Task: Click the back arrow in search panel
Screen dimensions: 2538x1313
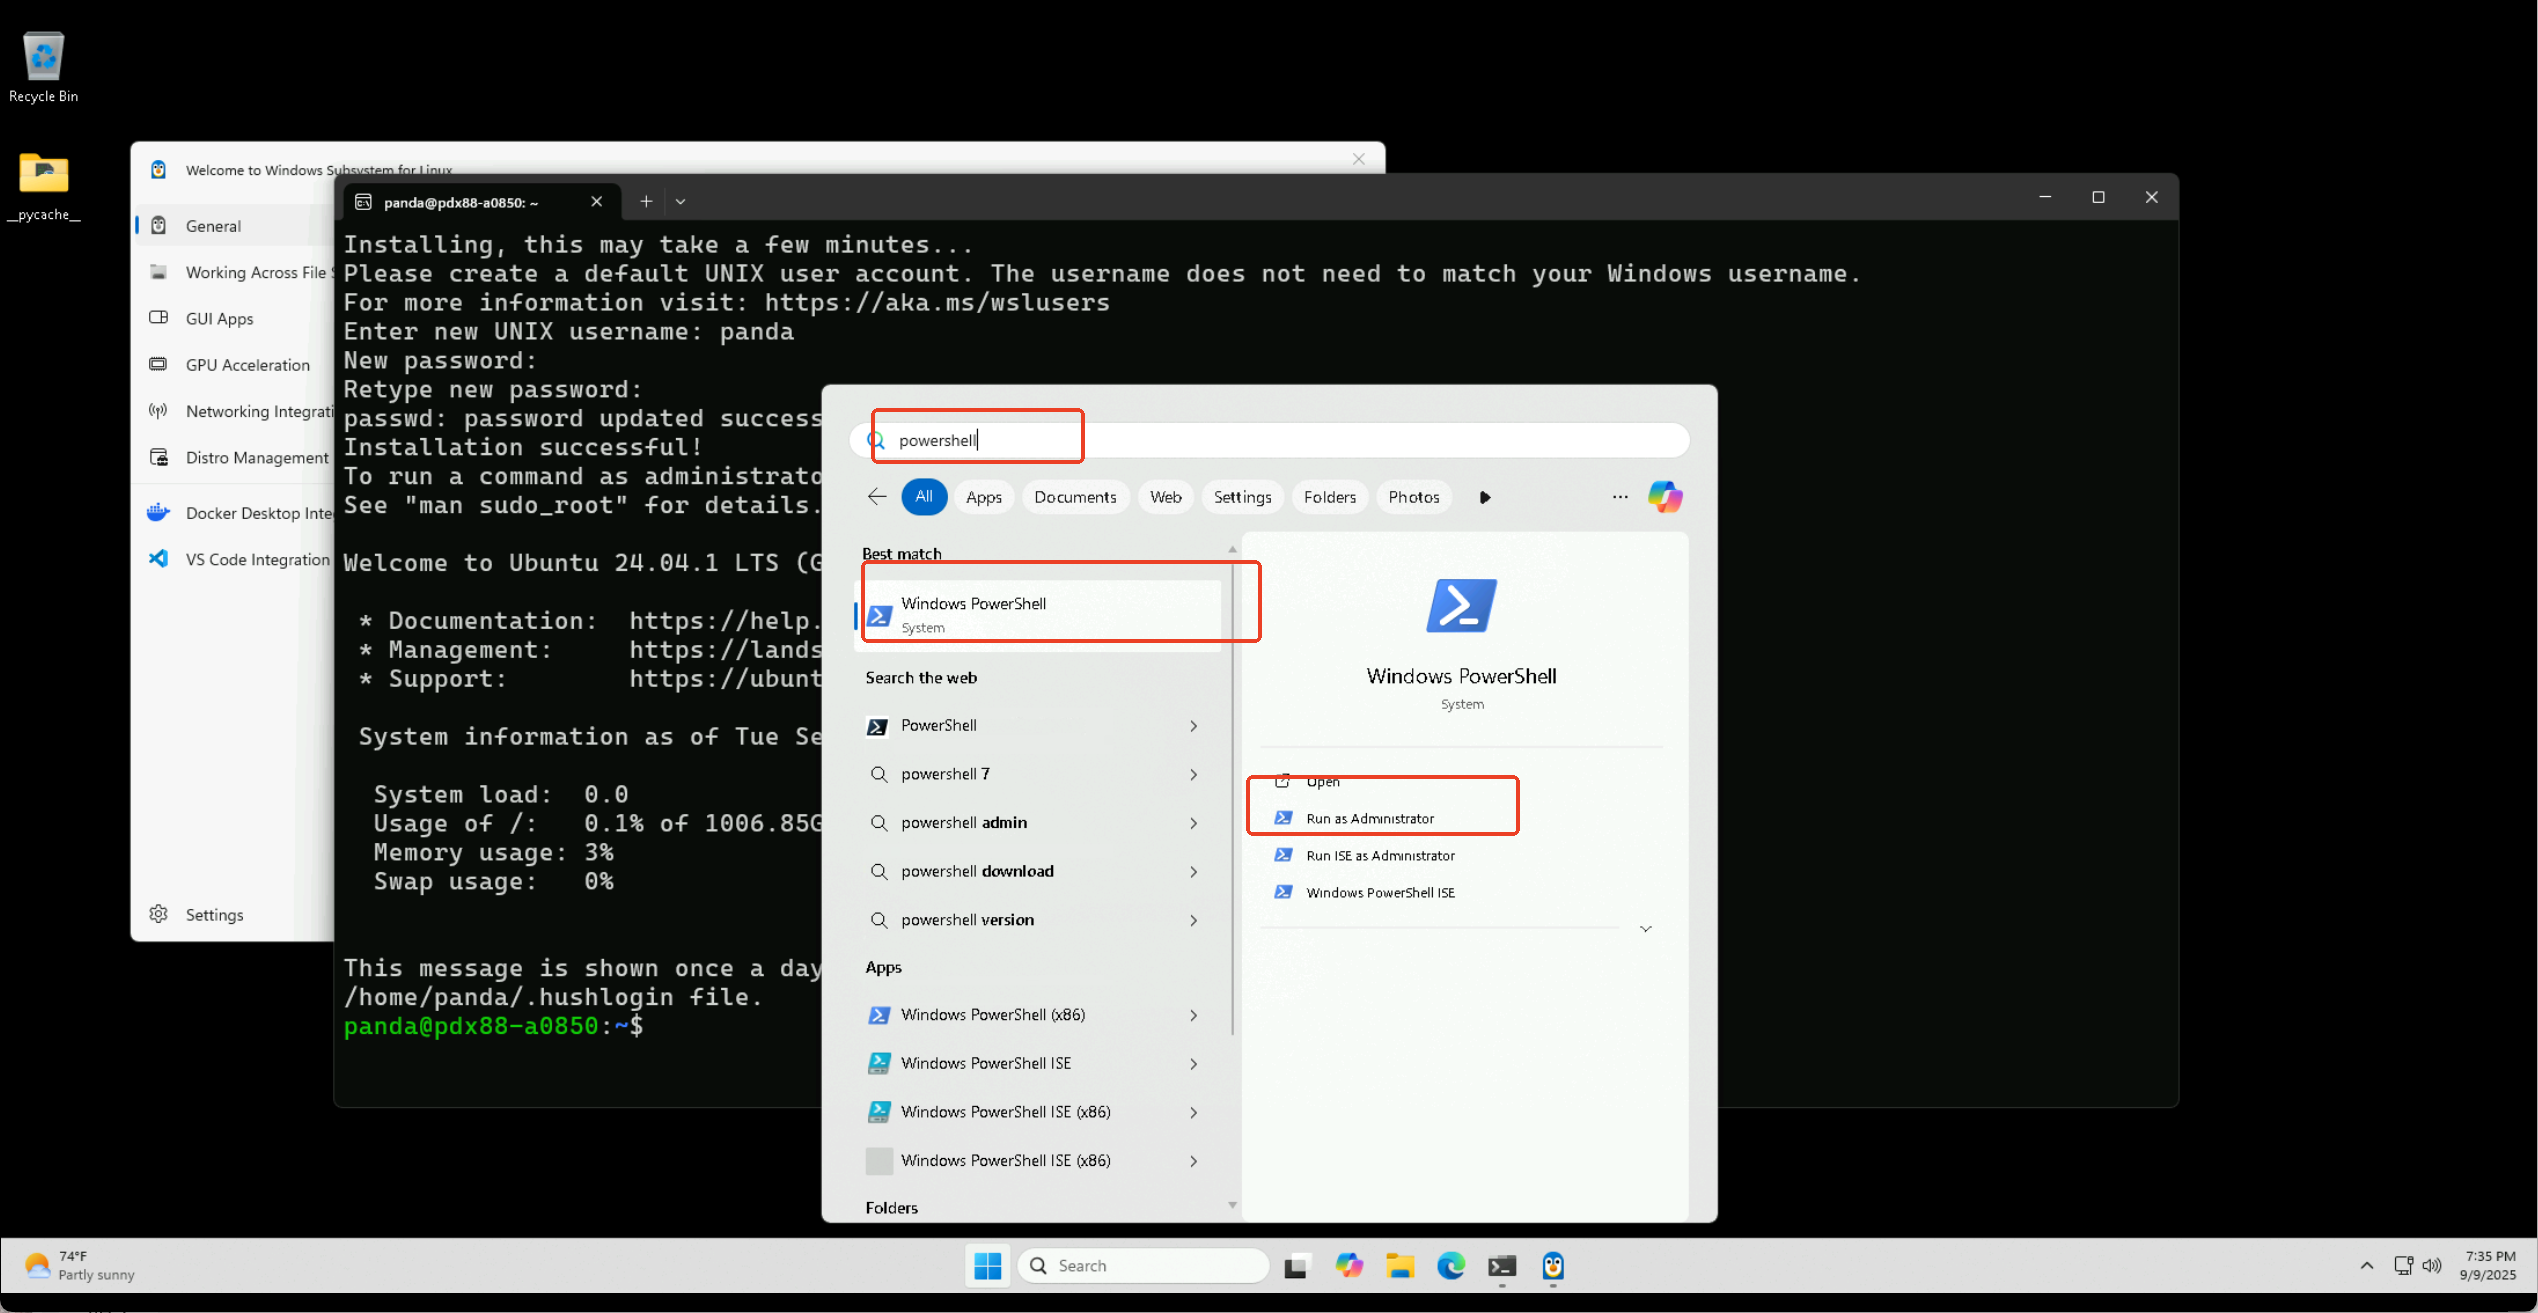Action: (877, 497)
